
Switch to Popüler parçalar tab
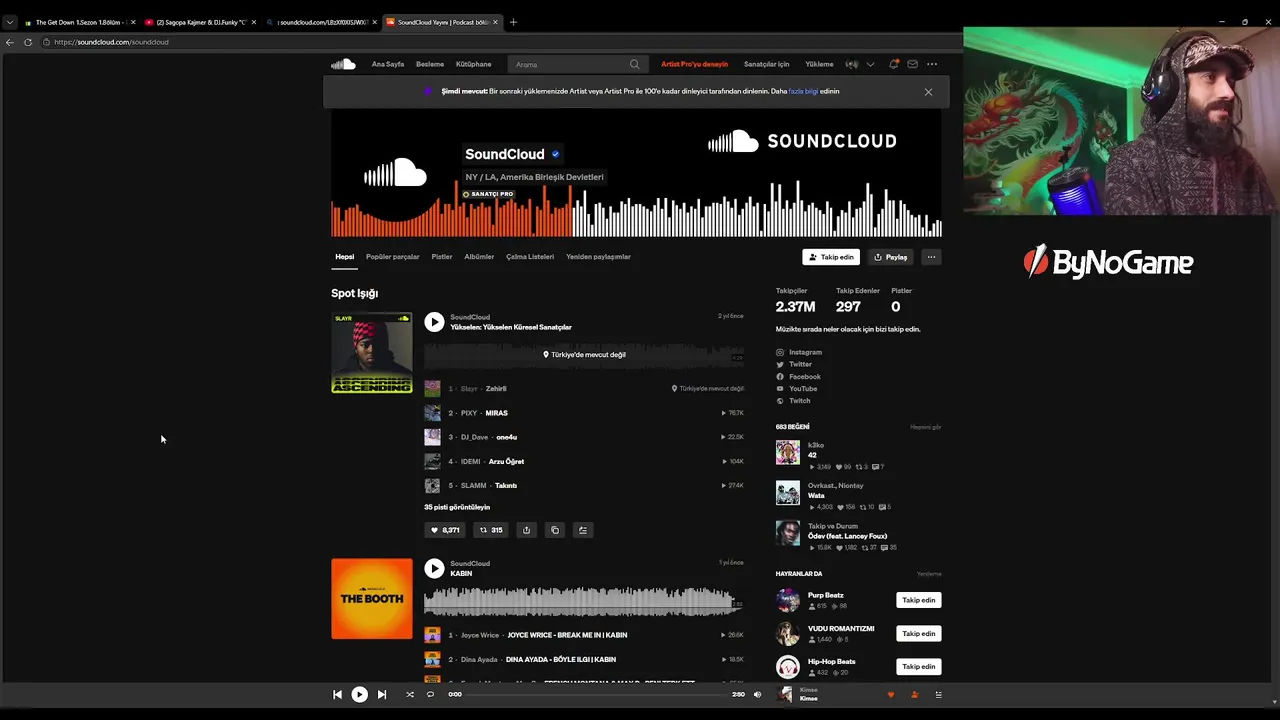pos(393,257)
